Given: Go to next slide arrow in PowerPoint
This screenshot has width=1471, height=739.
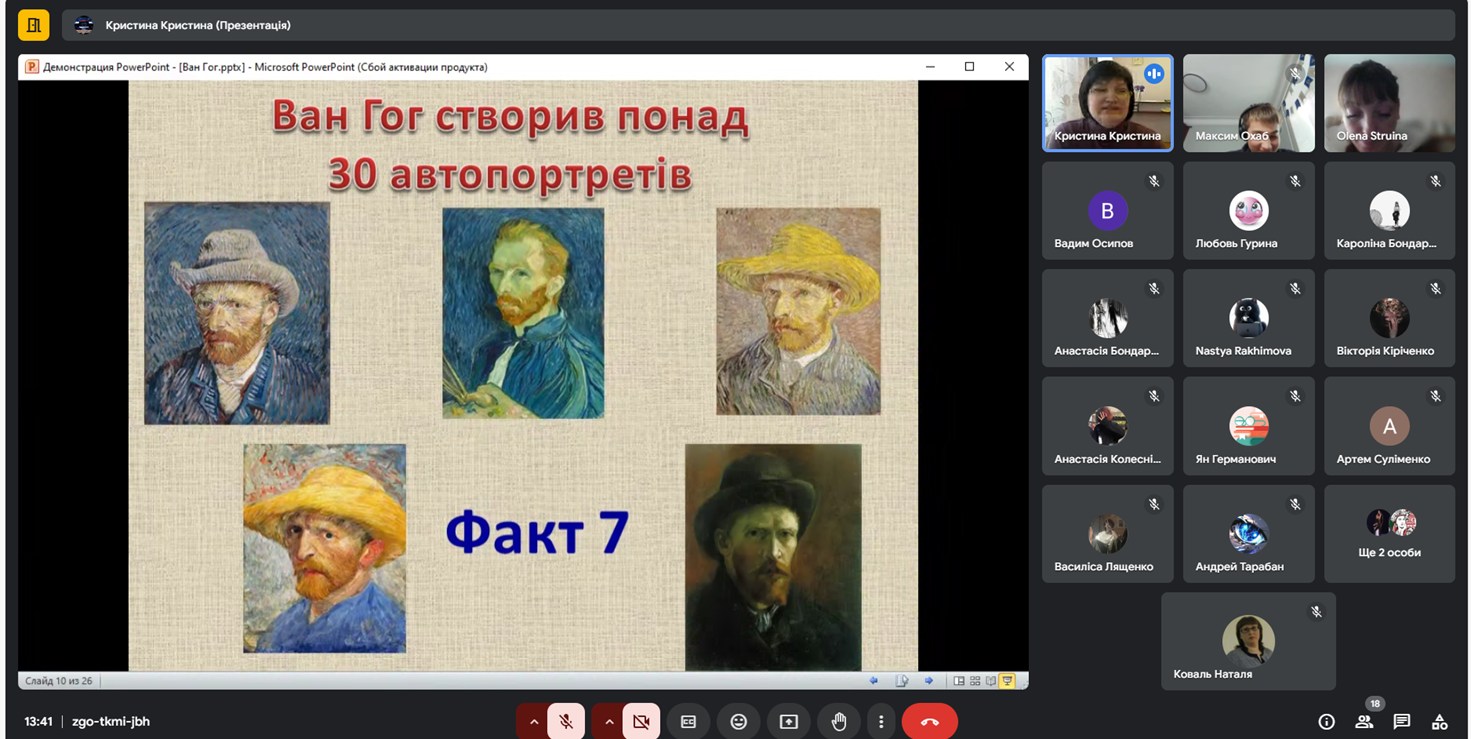Looking at the screenshot, I should point(929,681).
